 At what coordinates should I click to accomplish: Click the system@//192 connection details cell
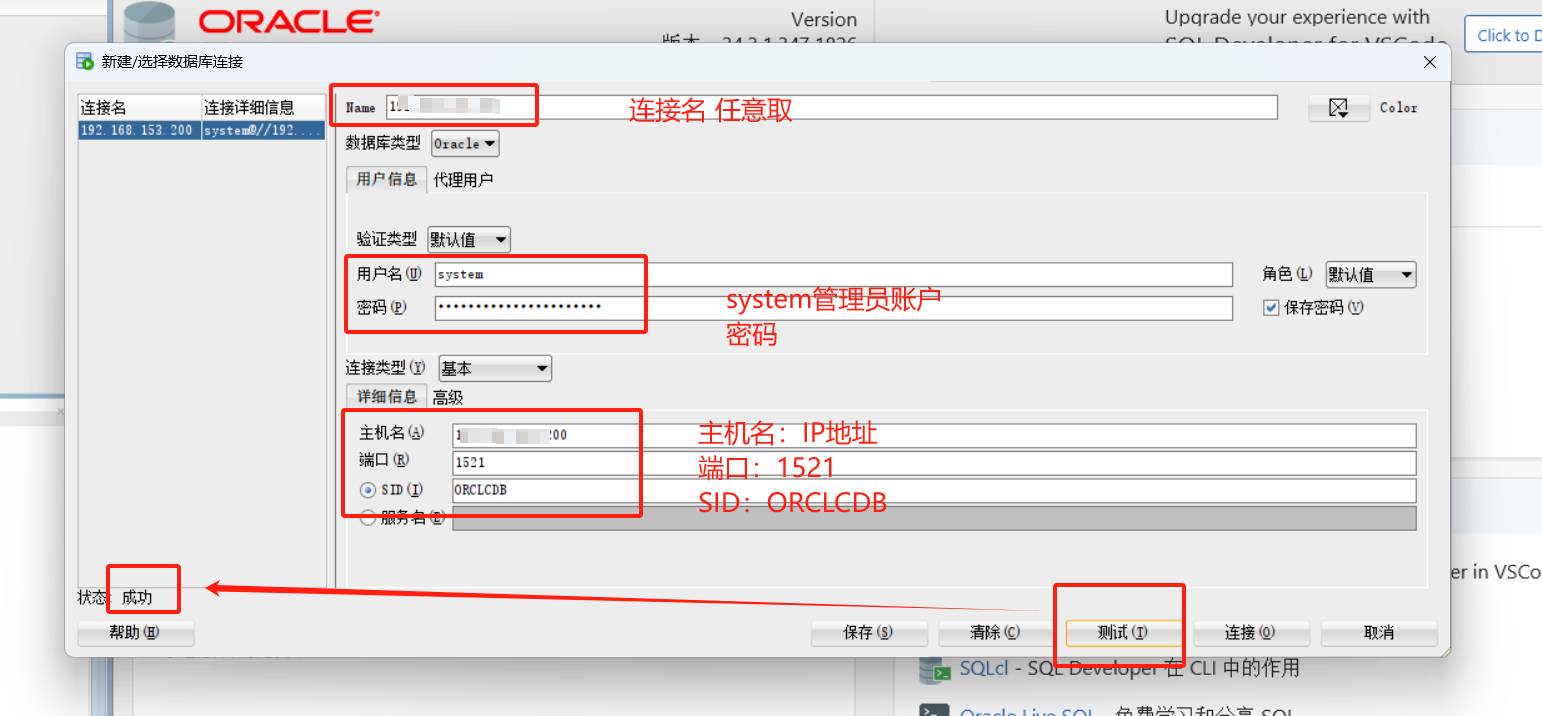coord(263,131)
